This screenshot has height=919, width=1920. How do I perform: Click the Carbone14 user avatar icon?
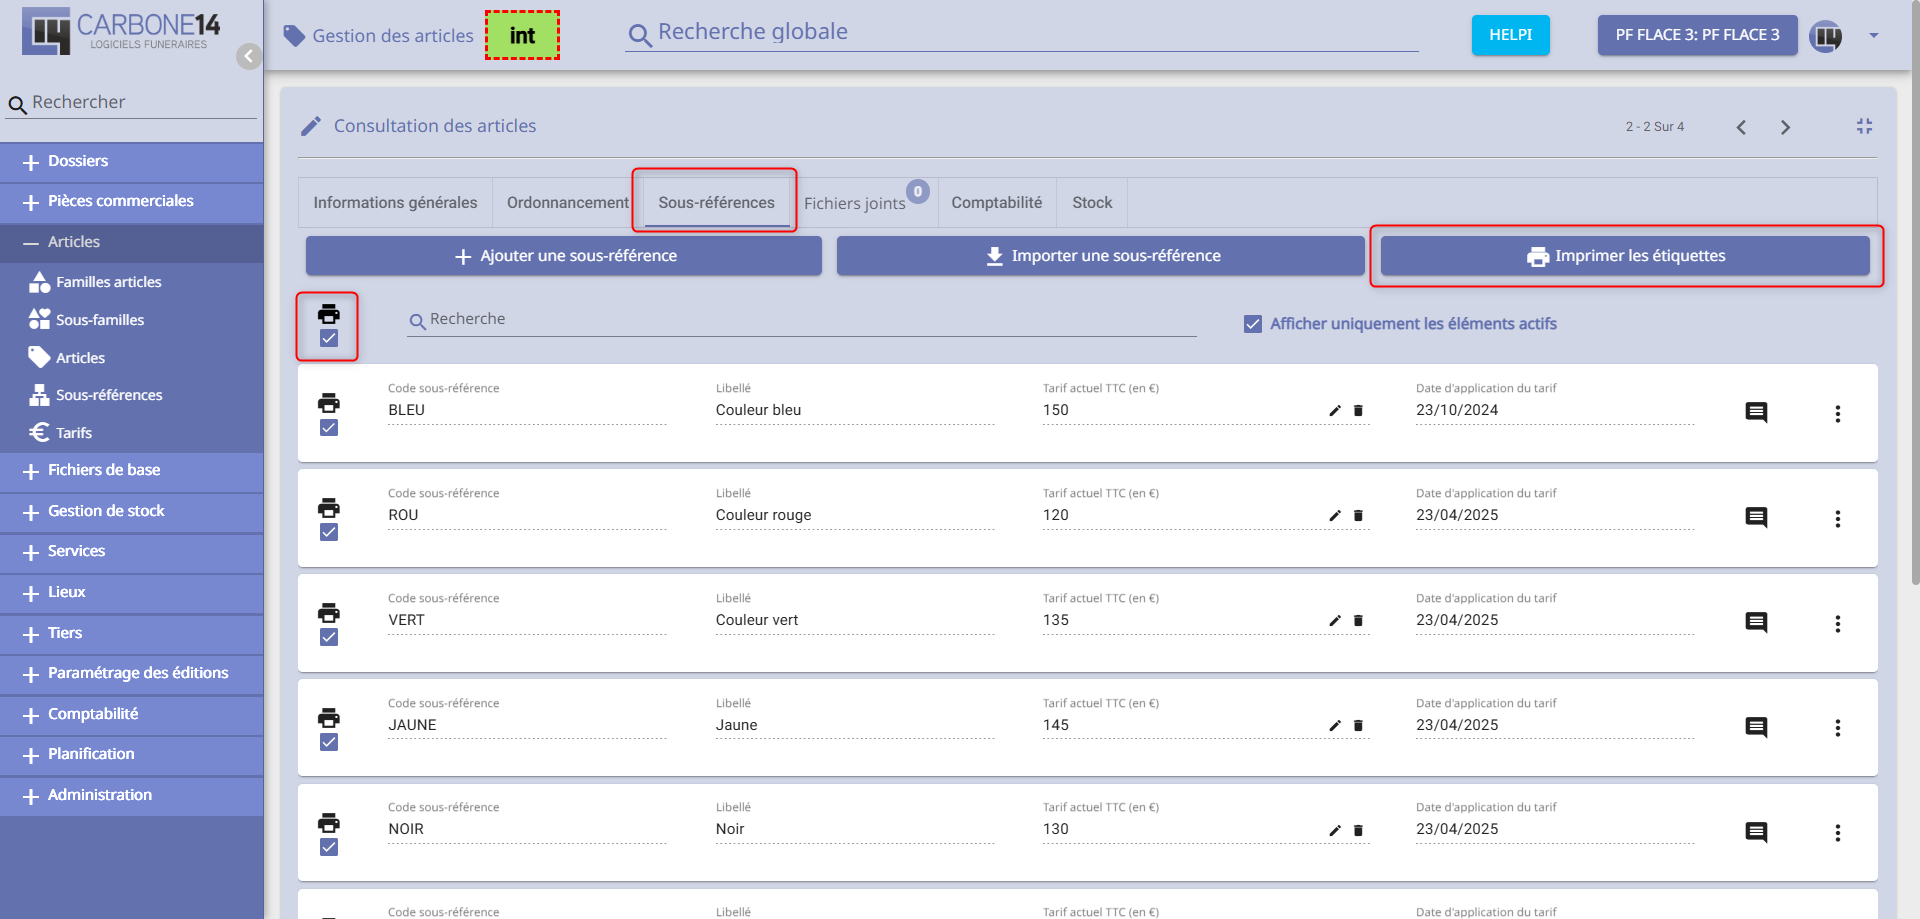point(1826,36)
